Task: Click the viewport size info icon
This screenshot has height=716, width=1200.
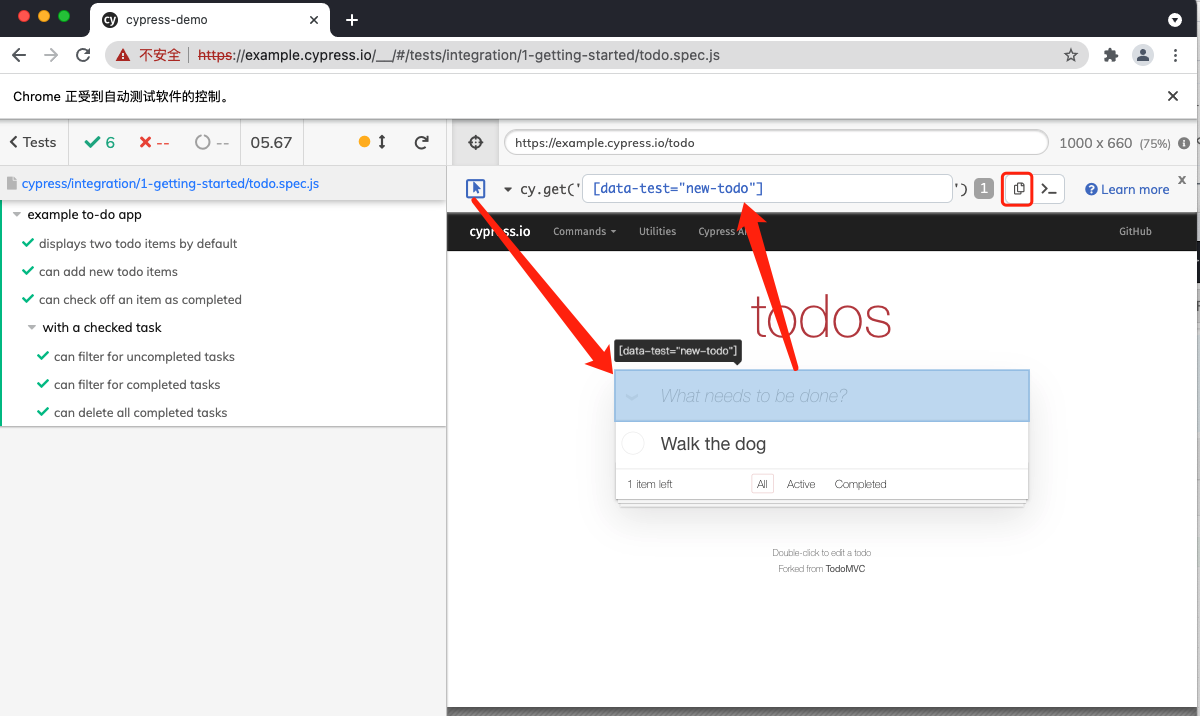Action: point(1184,143)
